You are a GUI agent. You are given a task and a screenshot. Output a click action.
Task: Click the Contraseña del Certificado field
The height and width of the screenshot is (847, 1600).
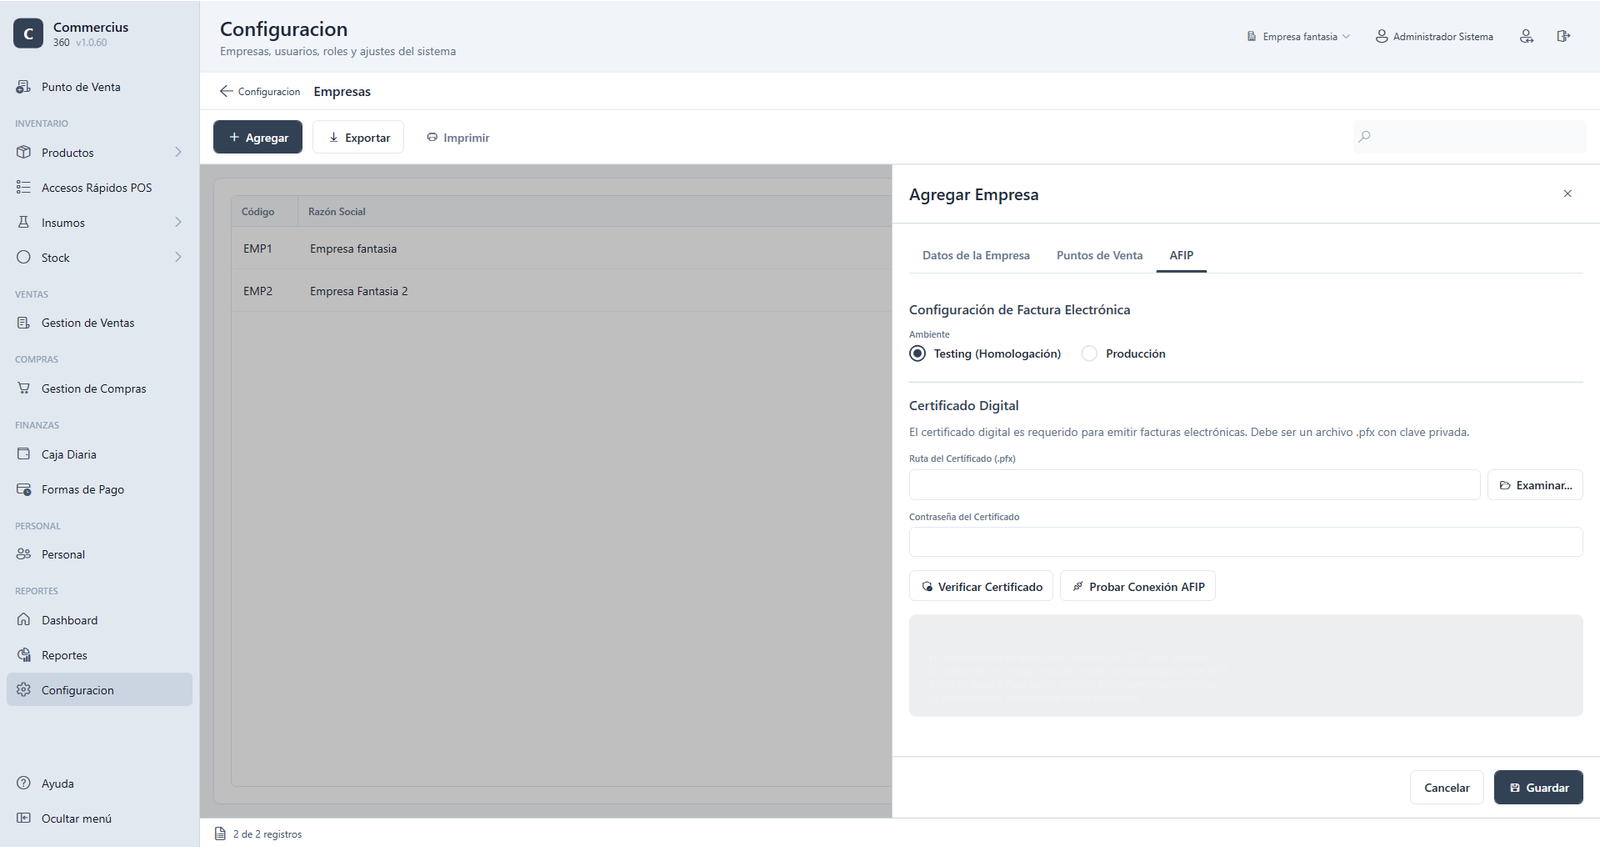1245,542
